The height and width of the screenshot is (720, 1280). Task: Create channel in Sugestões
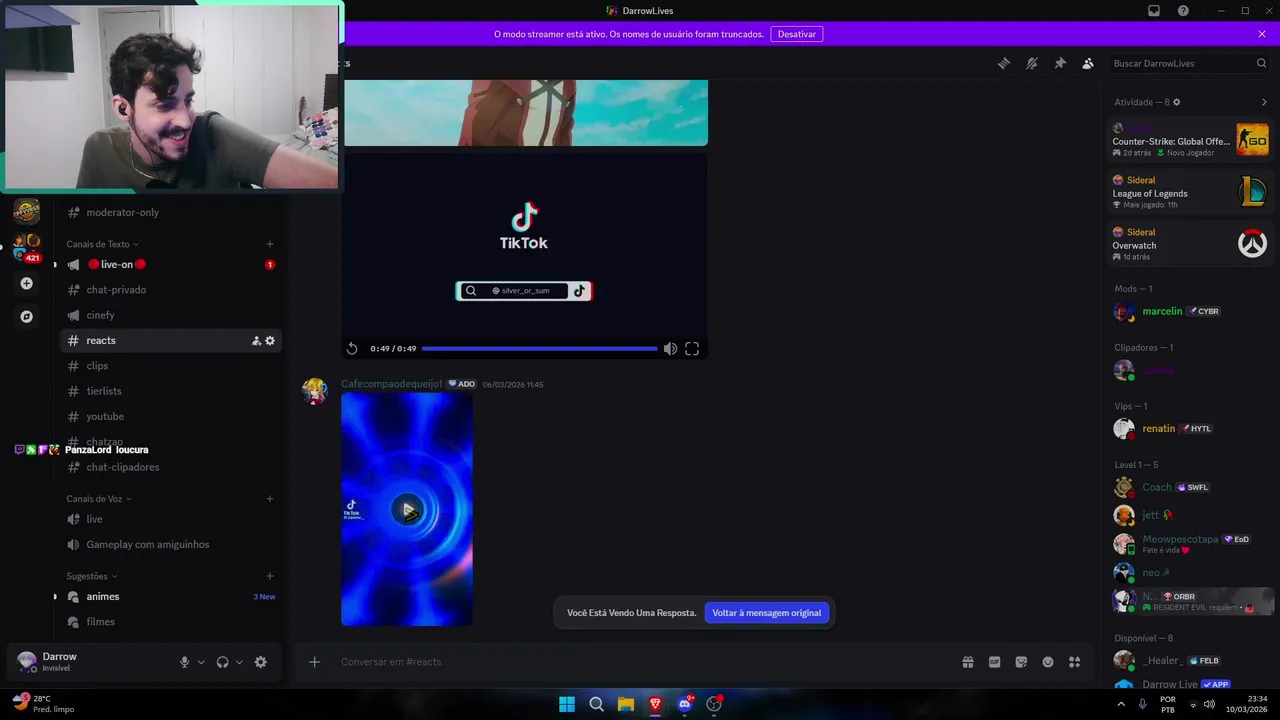click(270, 576)
